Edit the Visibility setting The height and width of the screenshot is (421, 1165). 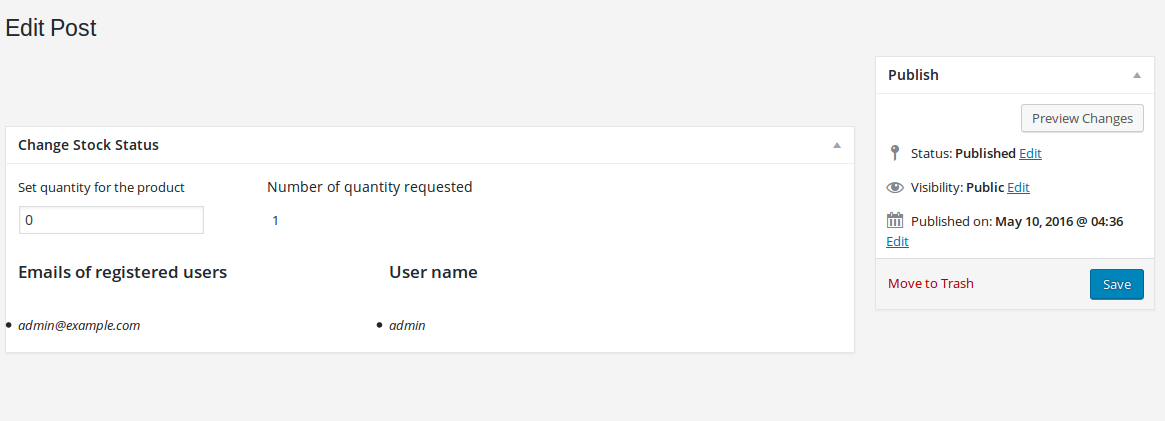click(1018, 188)
